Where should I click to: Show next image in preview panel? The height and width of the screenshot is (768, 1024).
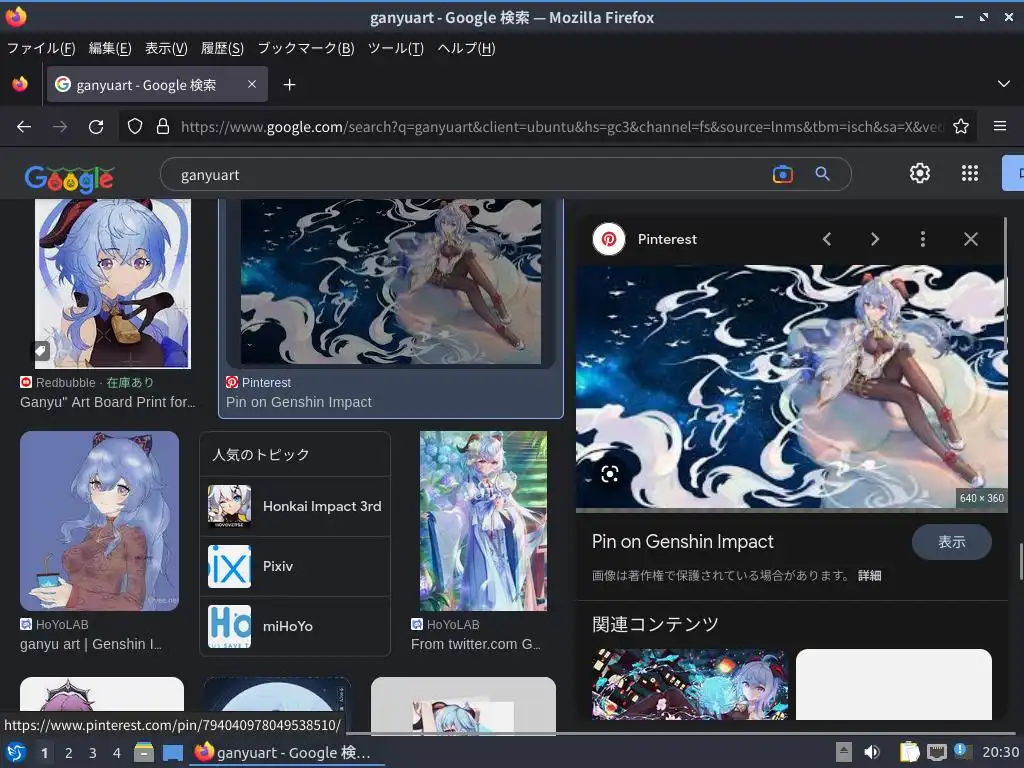click(x=874, y=239)
